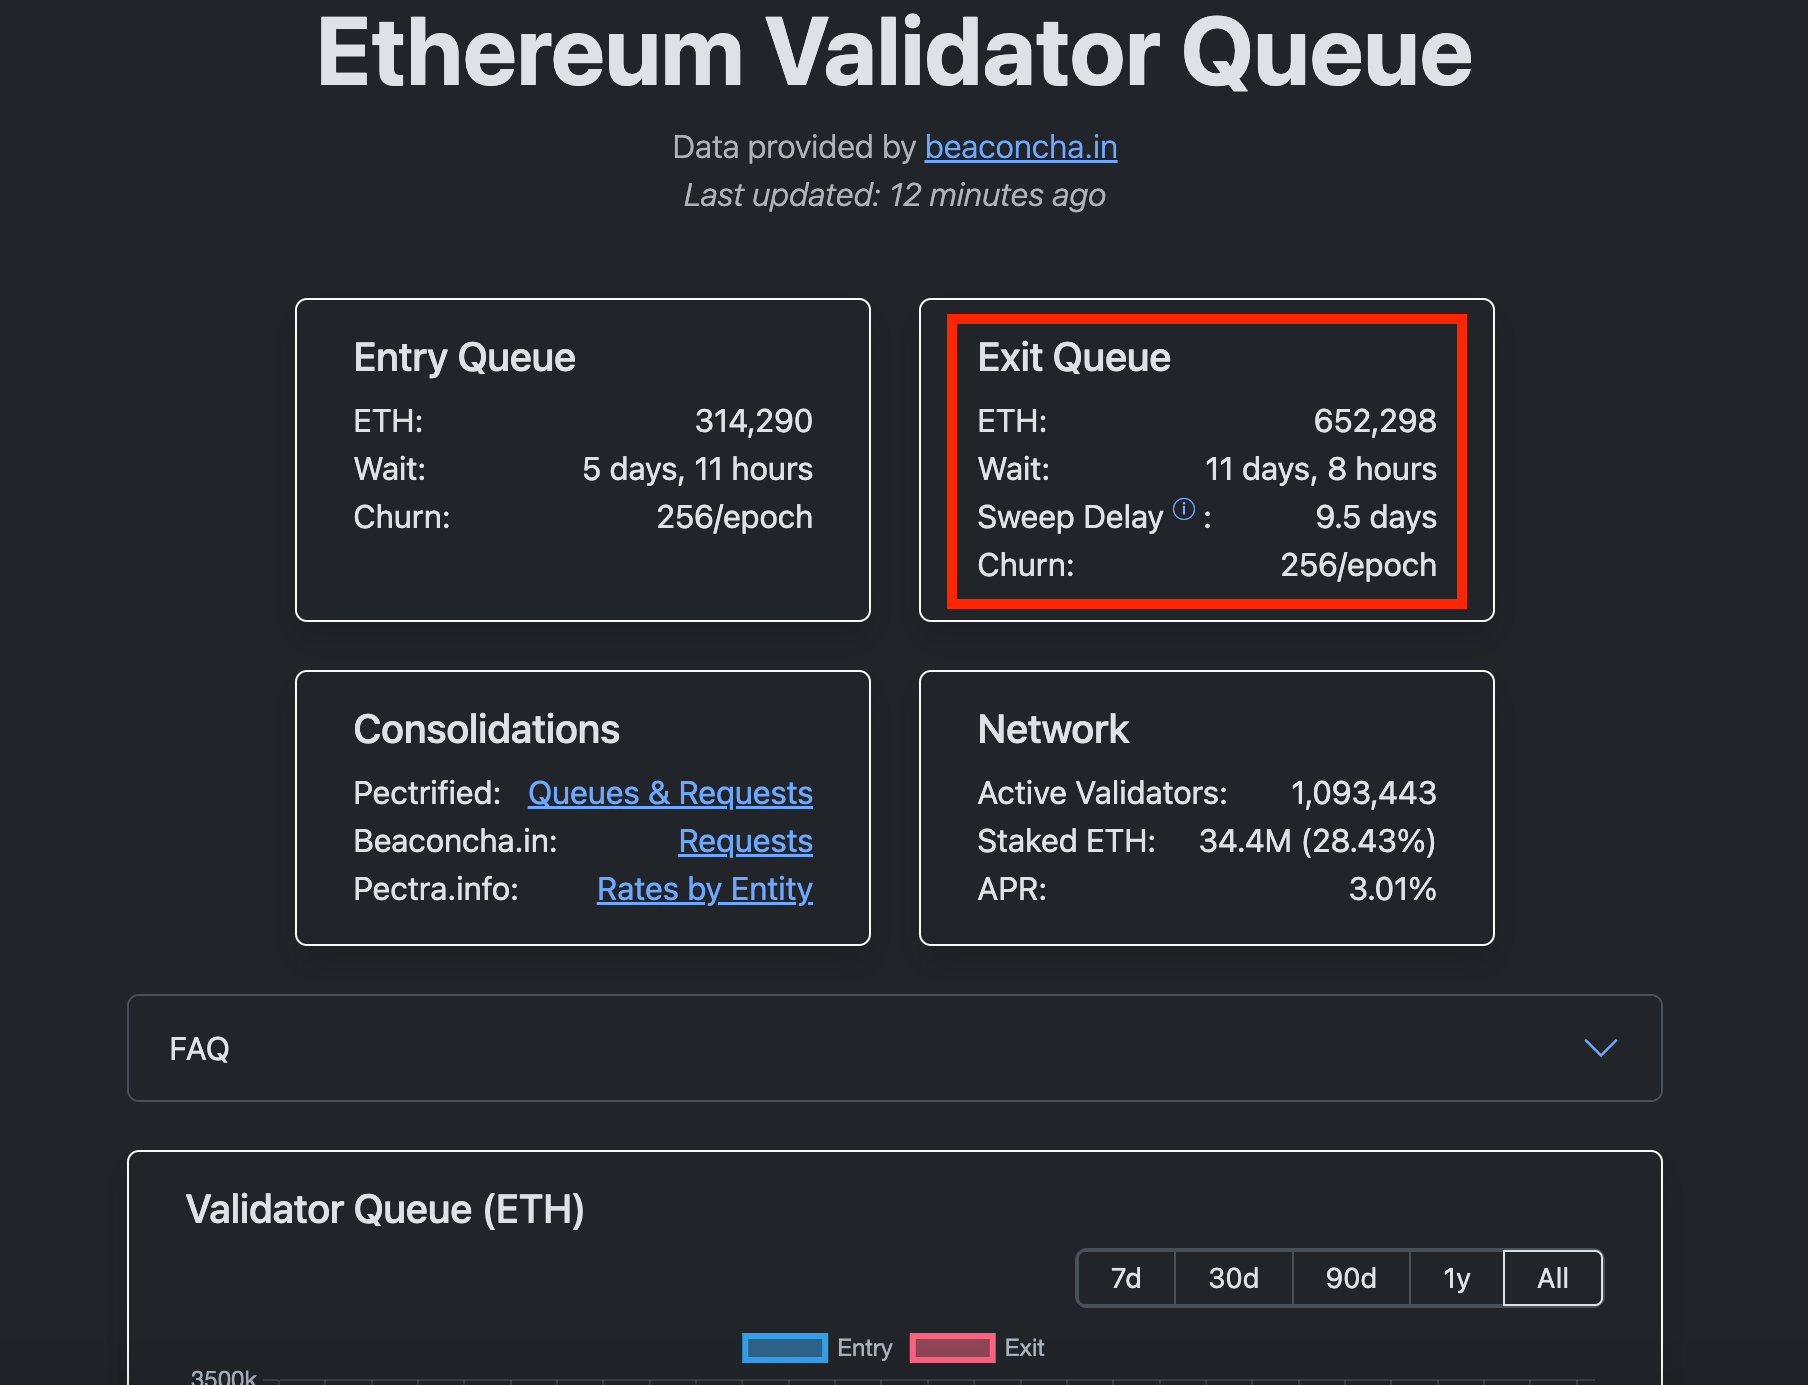Click the Network card heading
The width and height of the screenshot is (1808, 1385).
(1054, 730)
